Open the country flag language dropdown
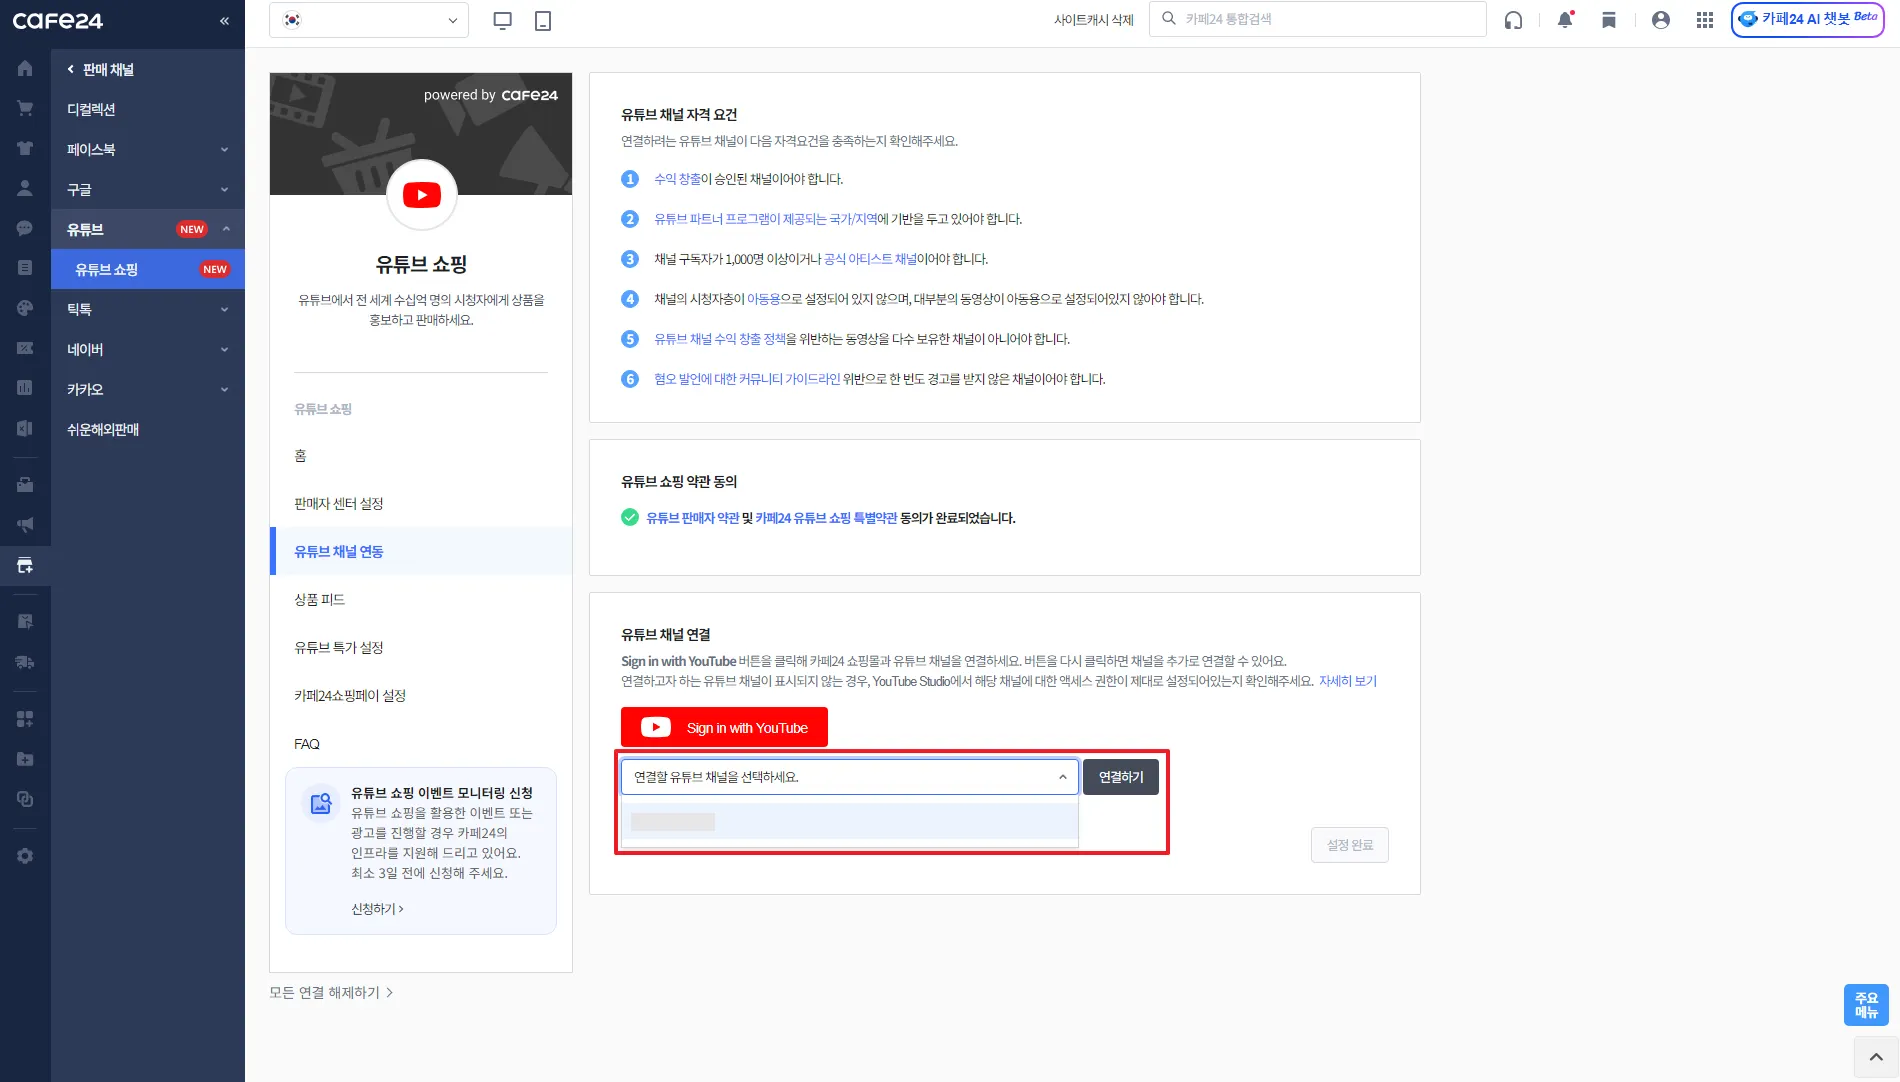This screenshot has width=1900, height=1082. (369, 20)
